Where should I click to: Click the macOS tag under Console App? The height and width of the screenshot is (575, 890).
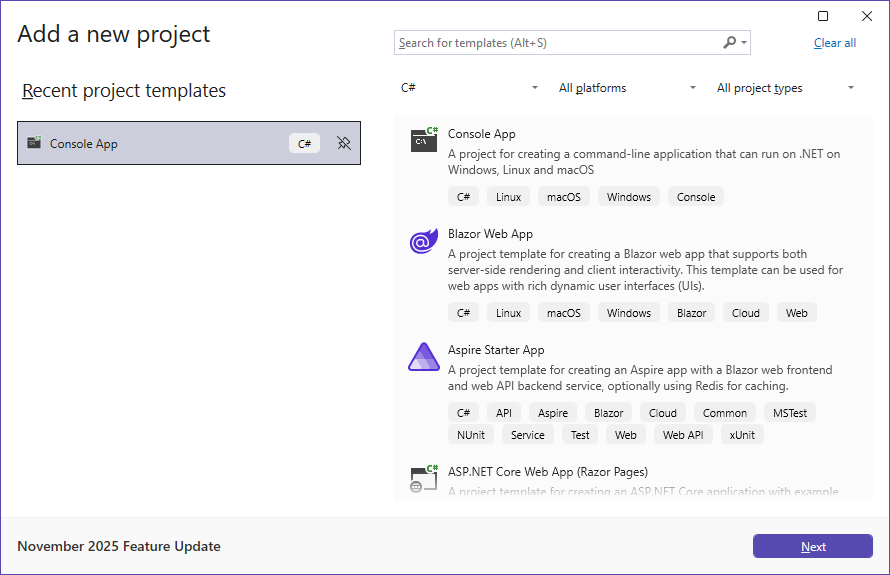click(564, 197)
